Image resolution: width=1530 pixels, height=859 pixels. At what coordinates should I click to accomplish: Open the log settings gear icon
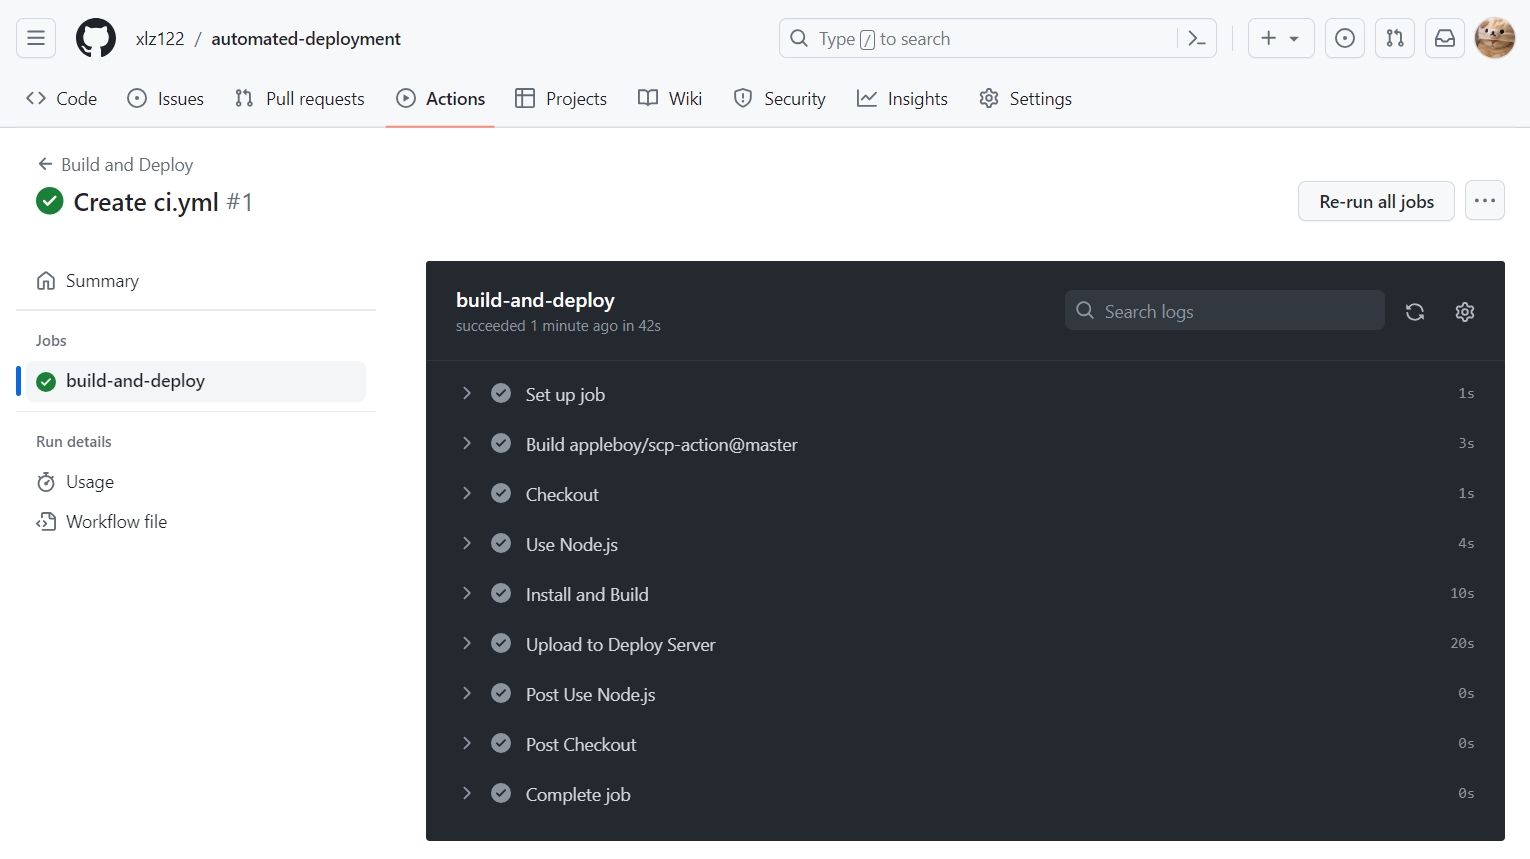coord(1465,312)
